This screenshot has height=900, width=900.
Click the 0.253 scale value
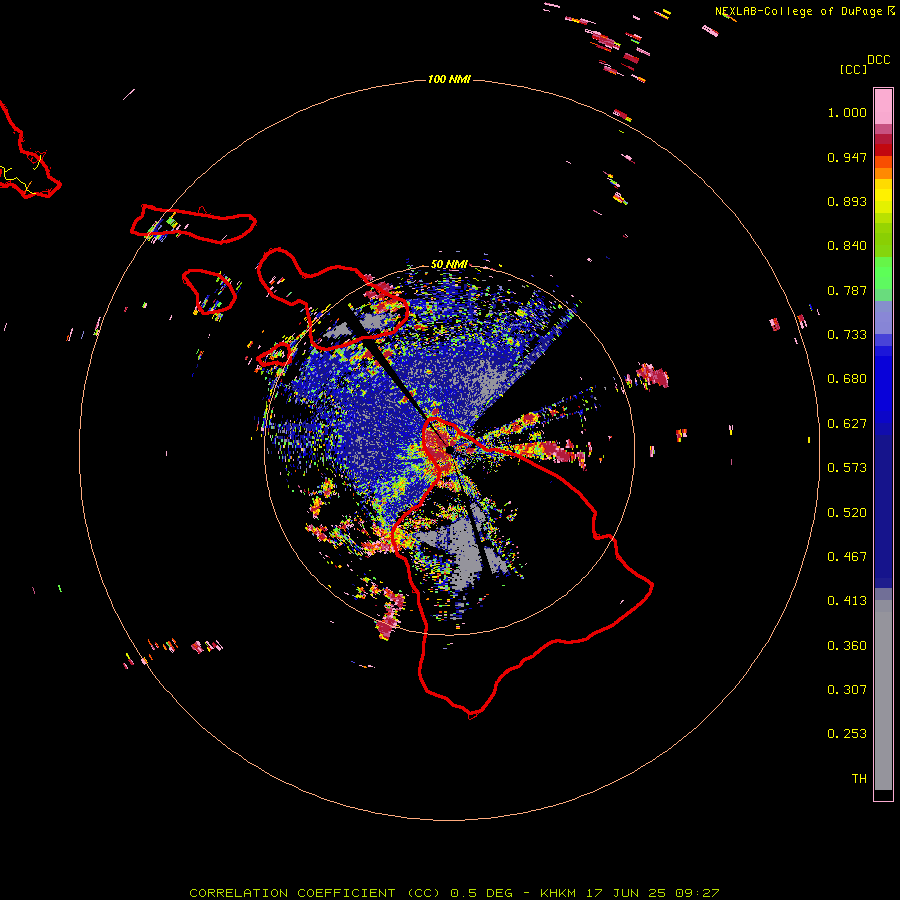click(847, 734)
